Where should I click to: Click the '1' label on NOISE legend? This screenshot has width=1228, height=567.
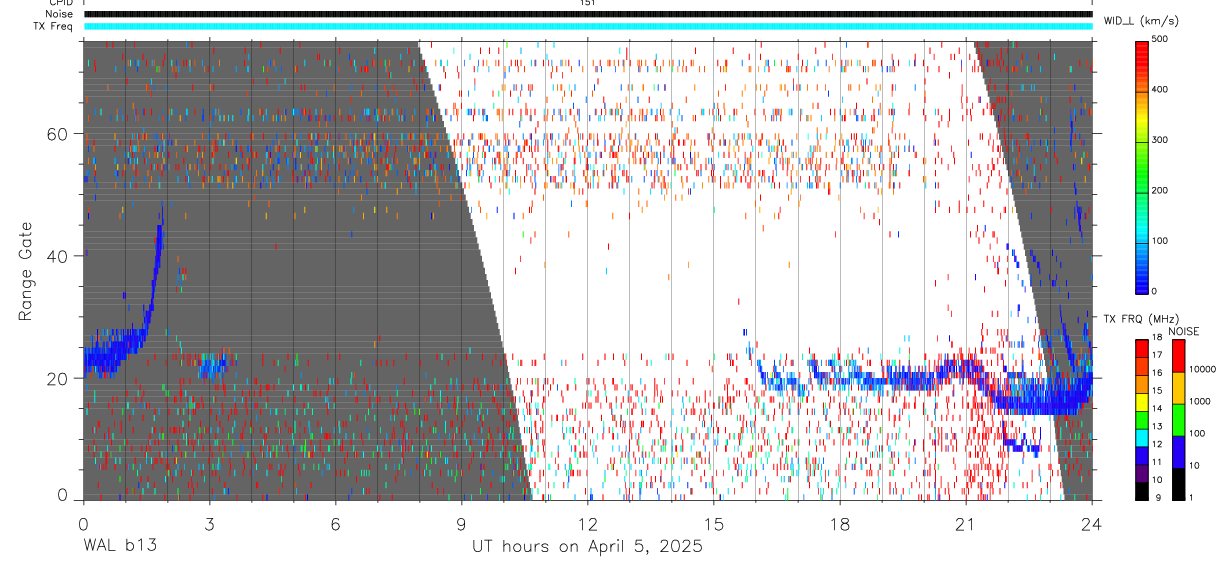pos(1191,498)
